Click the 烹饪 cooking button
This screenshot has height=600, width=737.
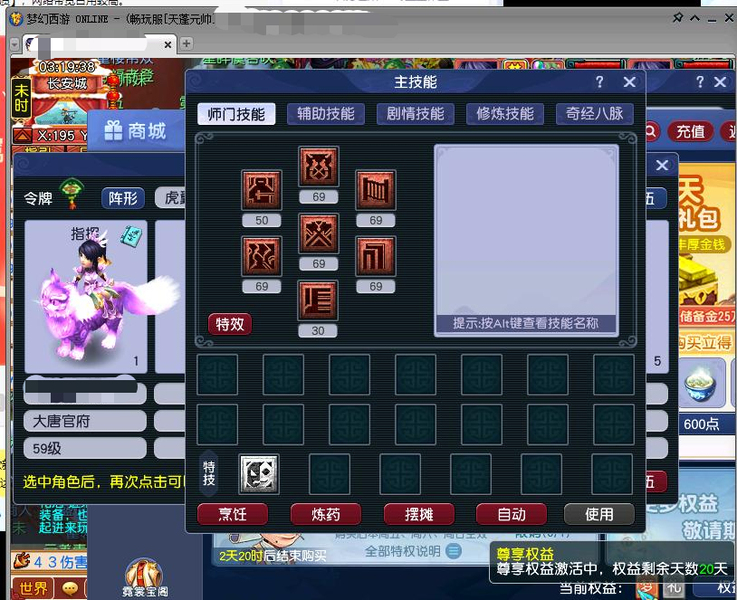233,514
